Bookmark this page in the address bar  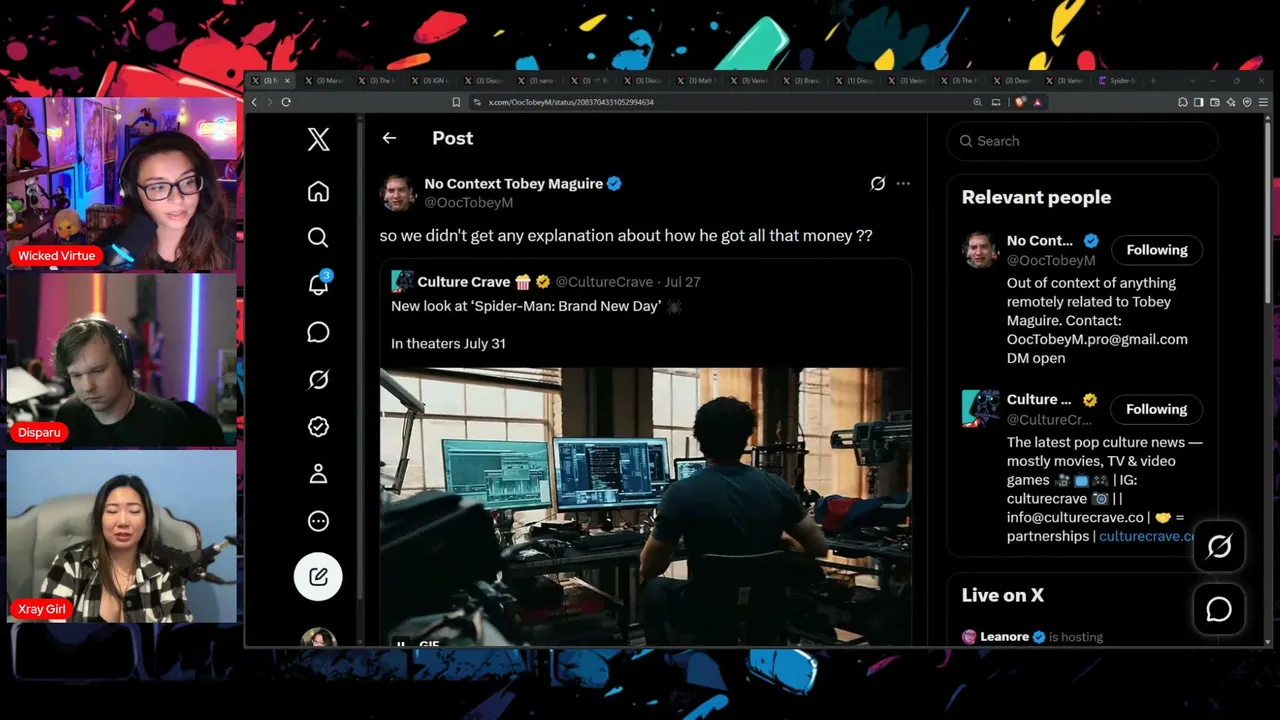tap(456, 102)
